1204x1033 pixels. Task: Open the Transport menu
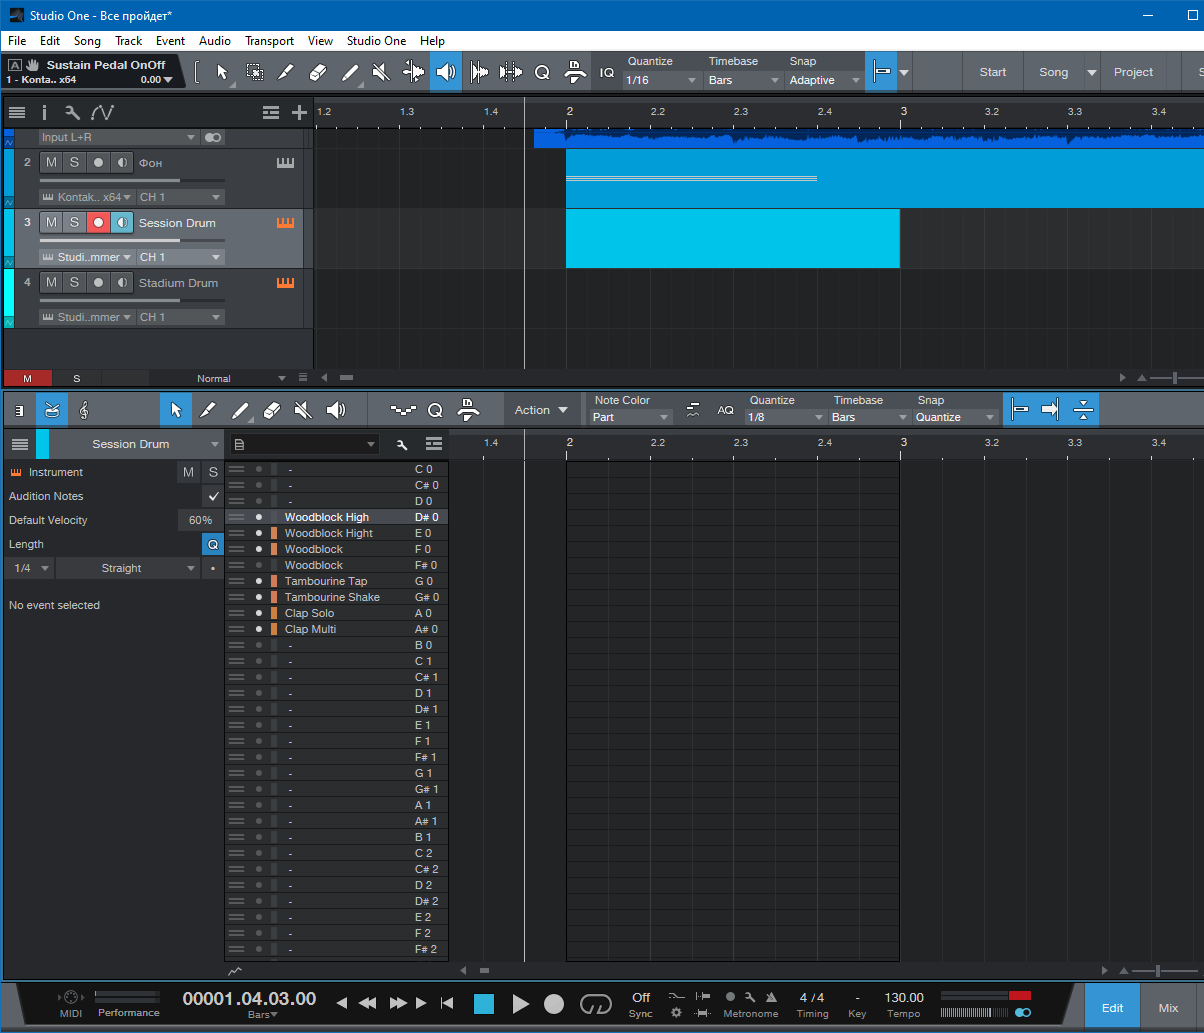tap(269, 41)
